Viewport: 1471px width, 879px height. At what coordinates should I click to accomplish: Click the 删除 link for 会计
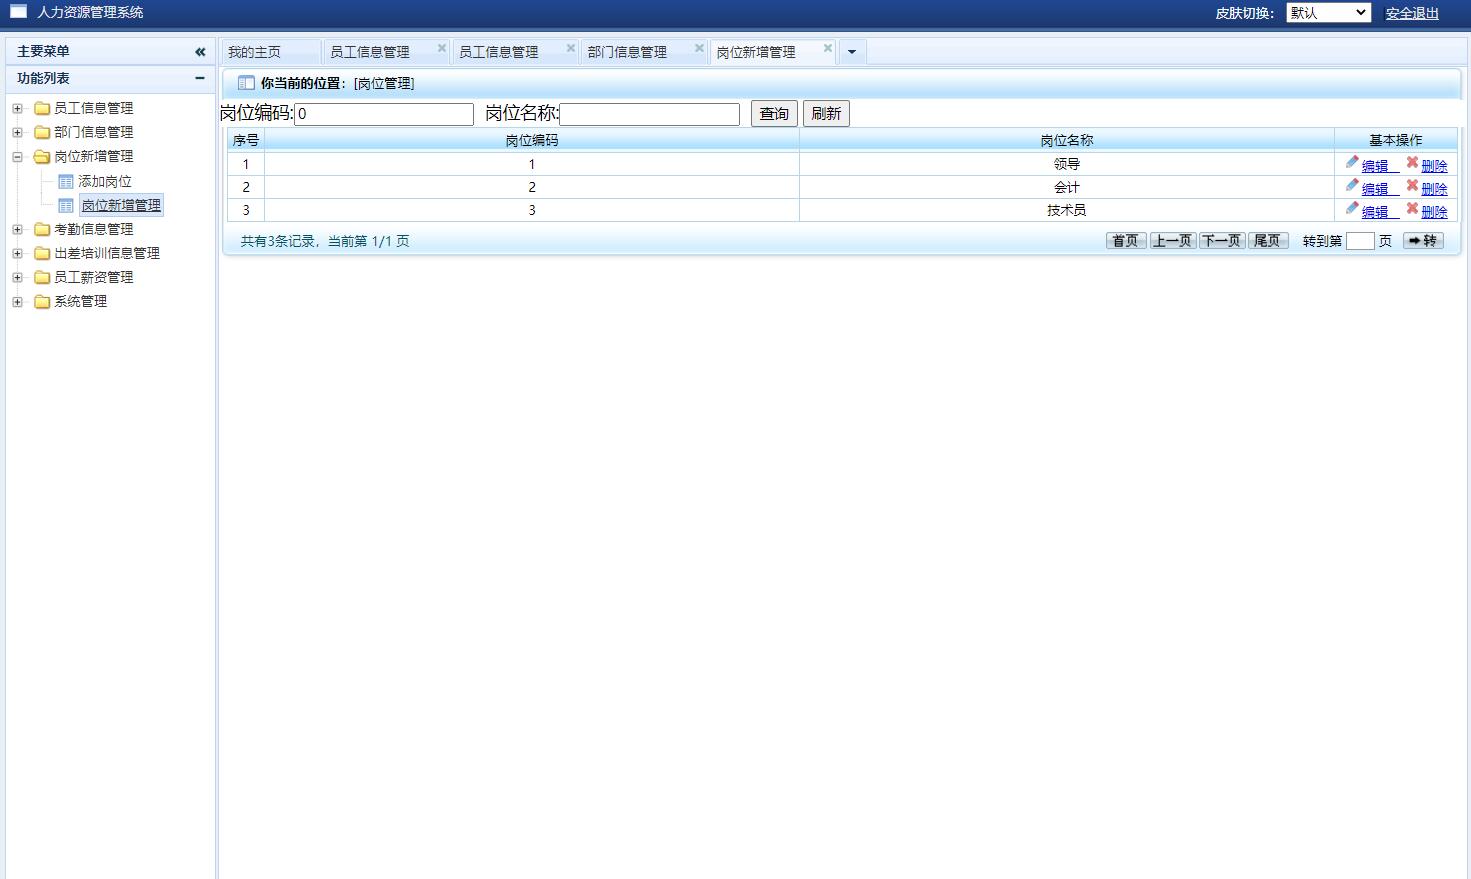1434,189
